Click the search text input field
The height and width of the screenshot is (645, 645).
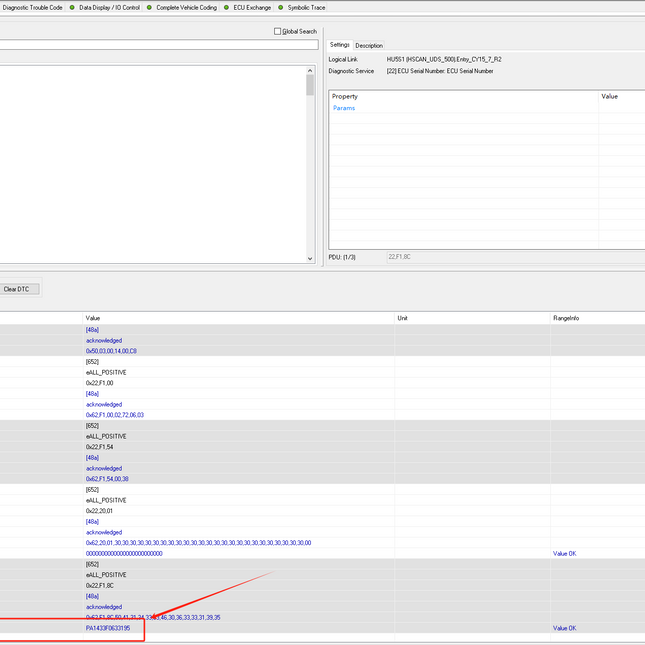(160, 45)
